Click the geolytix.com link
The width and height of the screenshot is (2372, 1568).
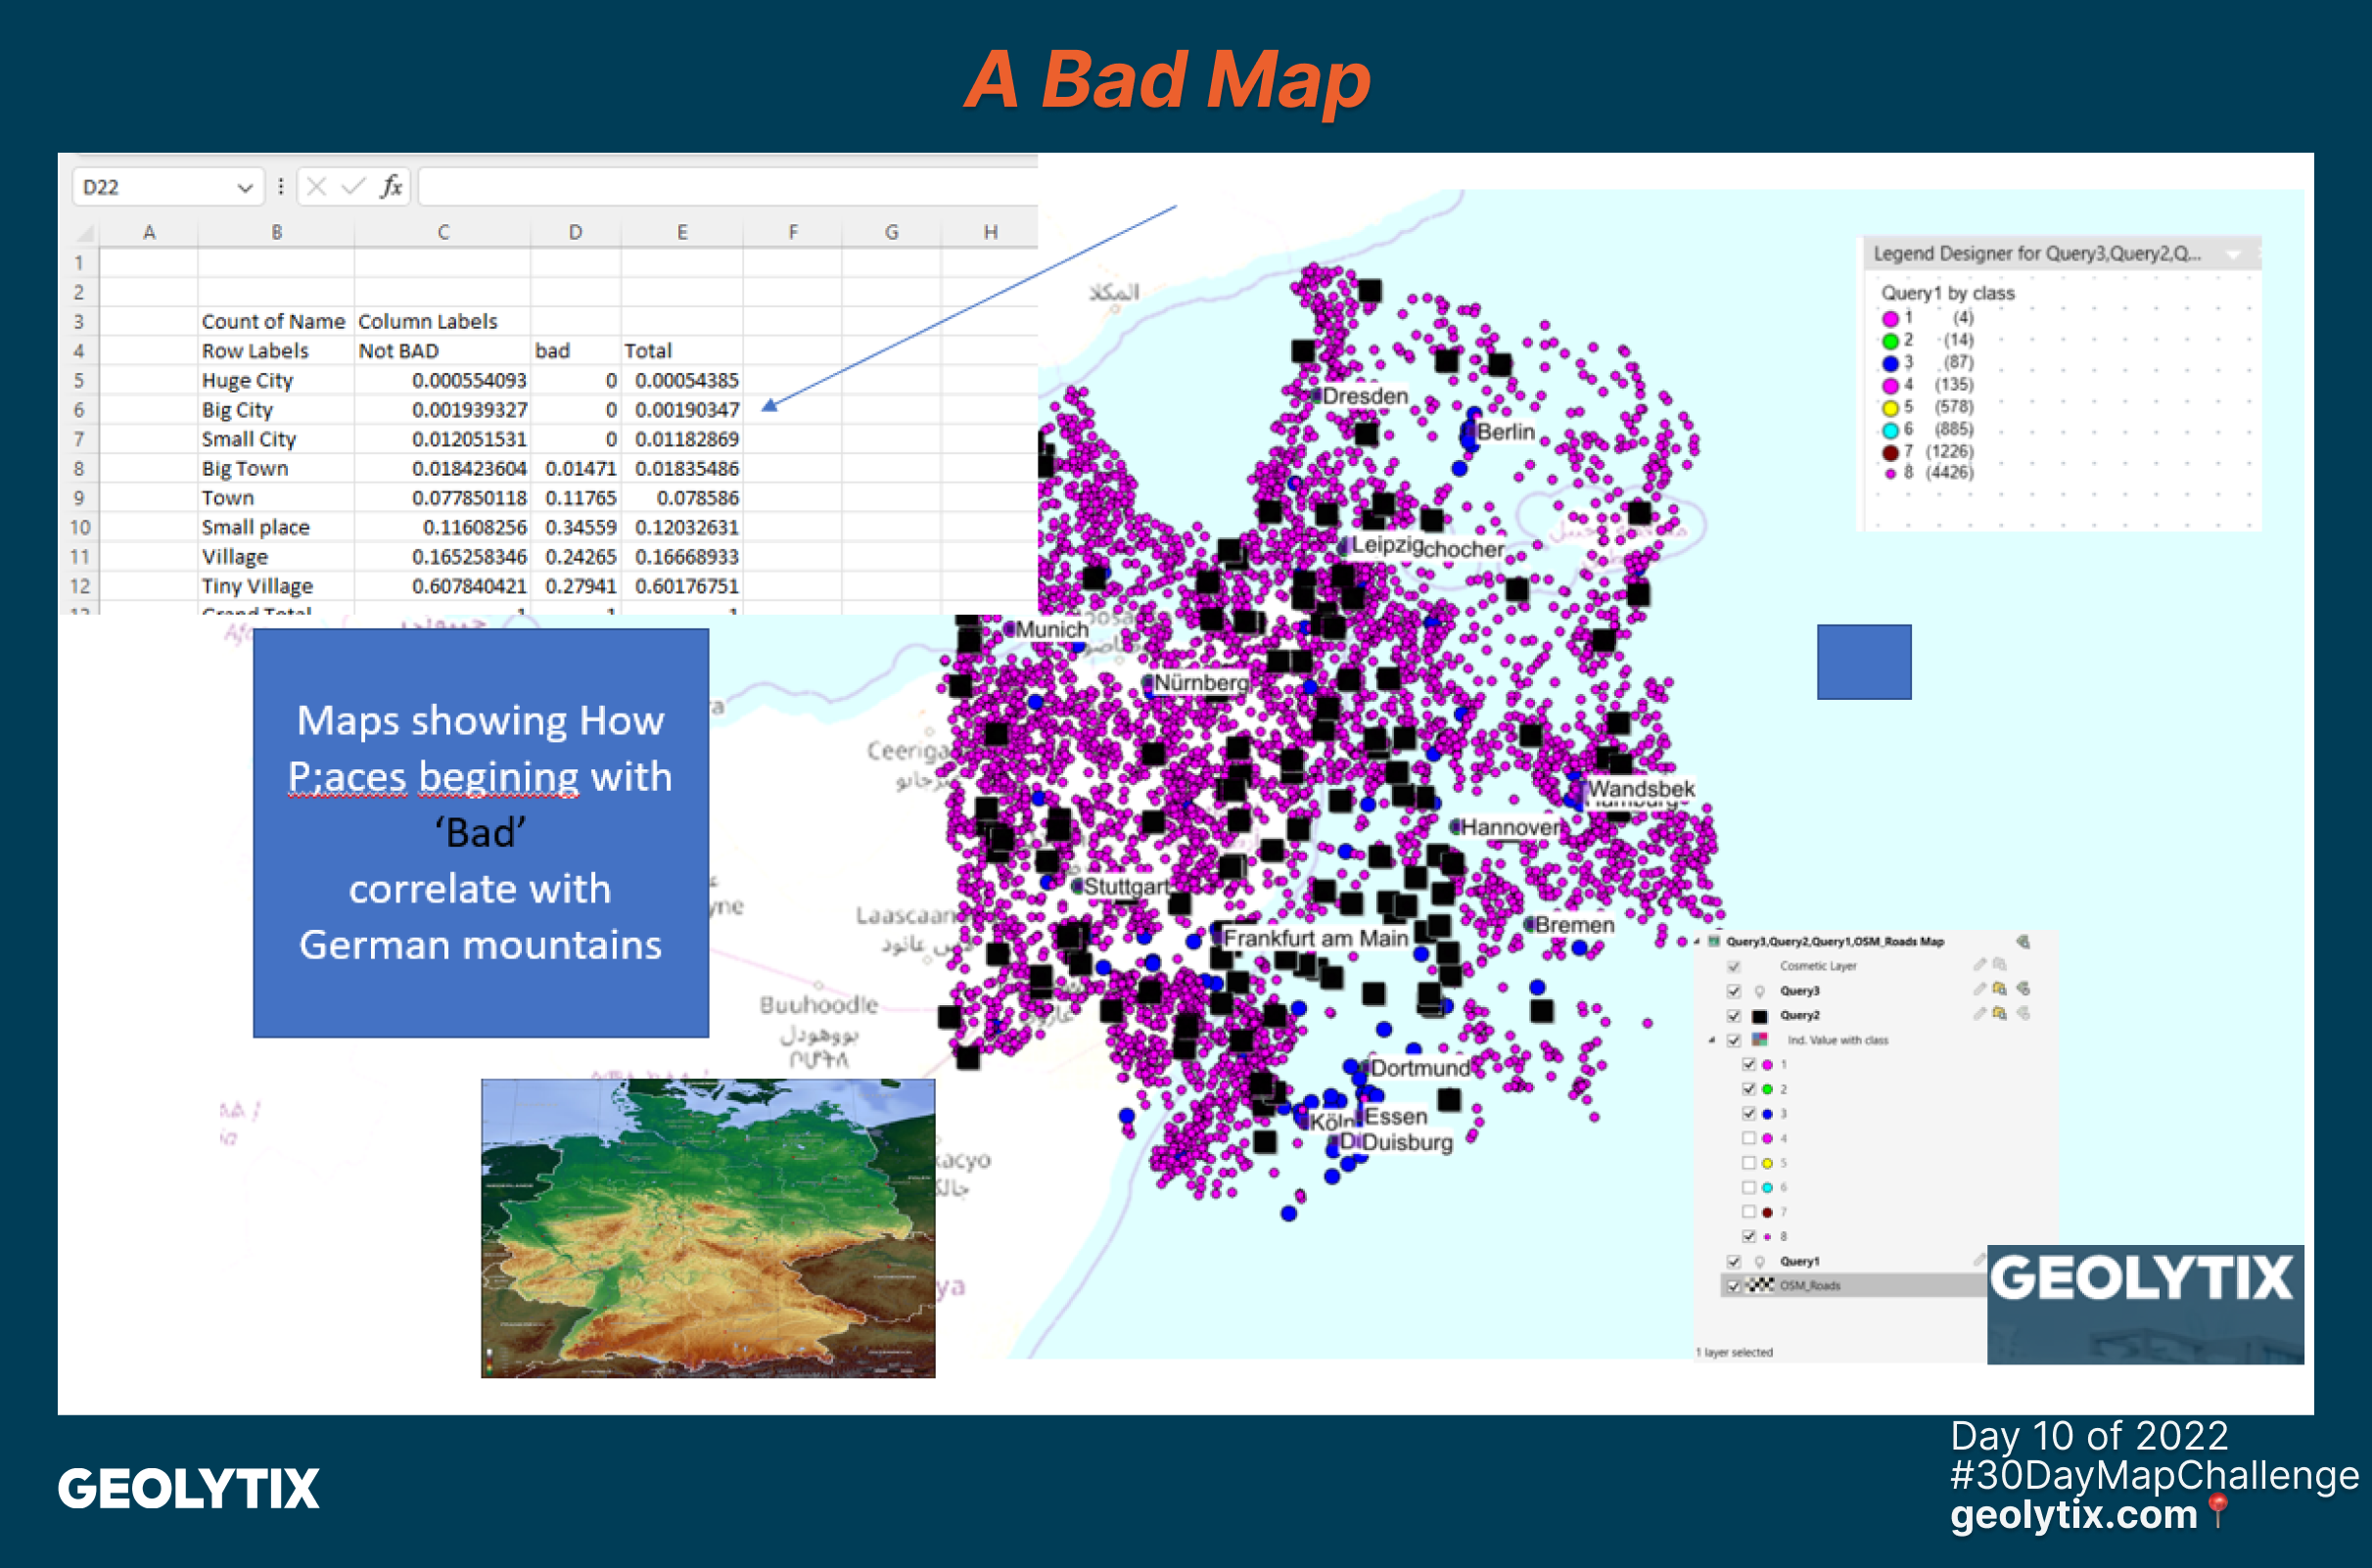click(2073, 1514)
